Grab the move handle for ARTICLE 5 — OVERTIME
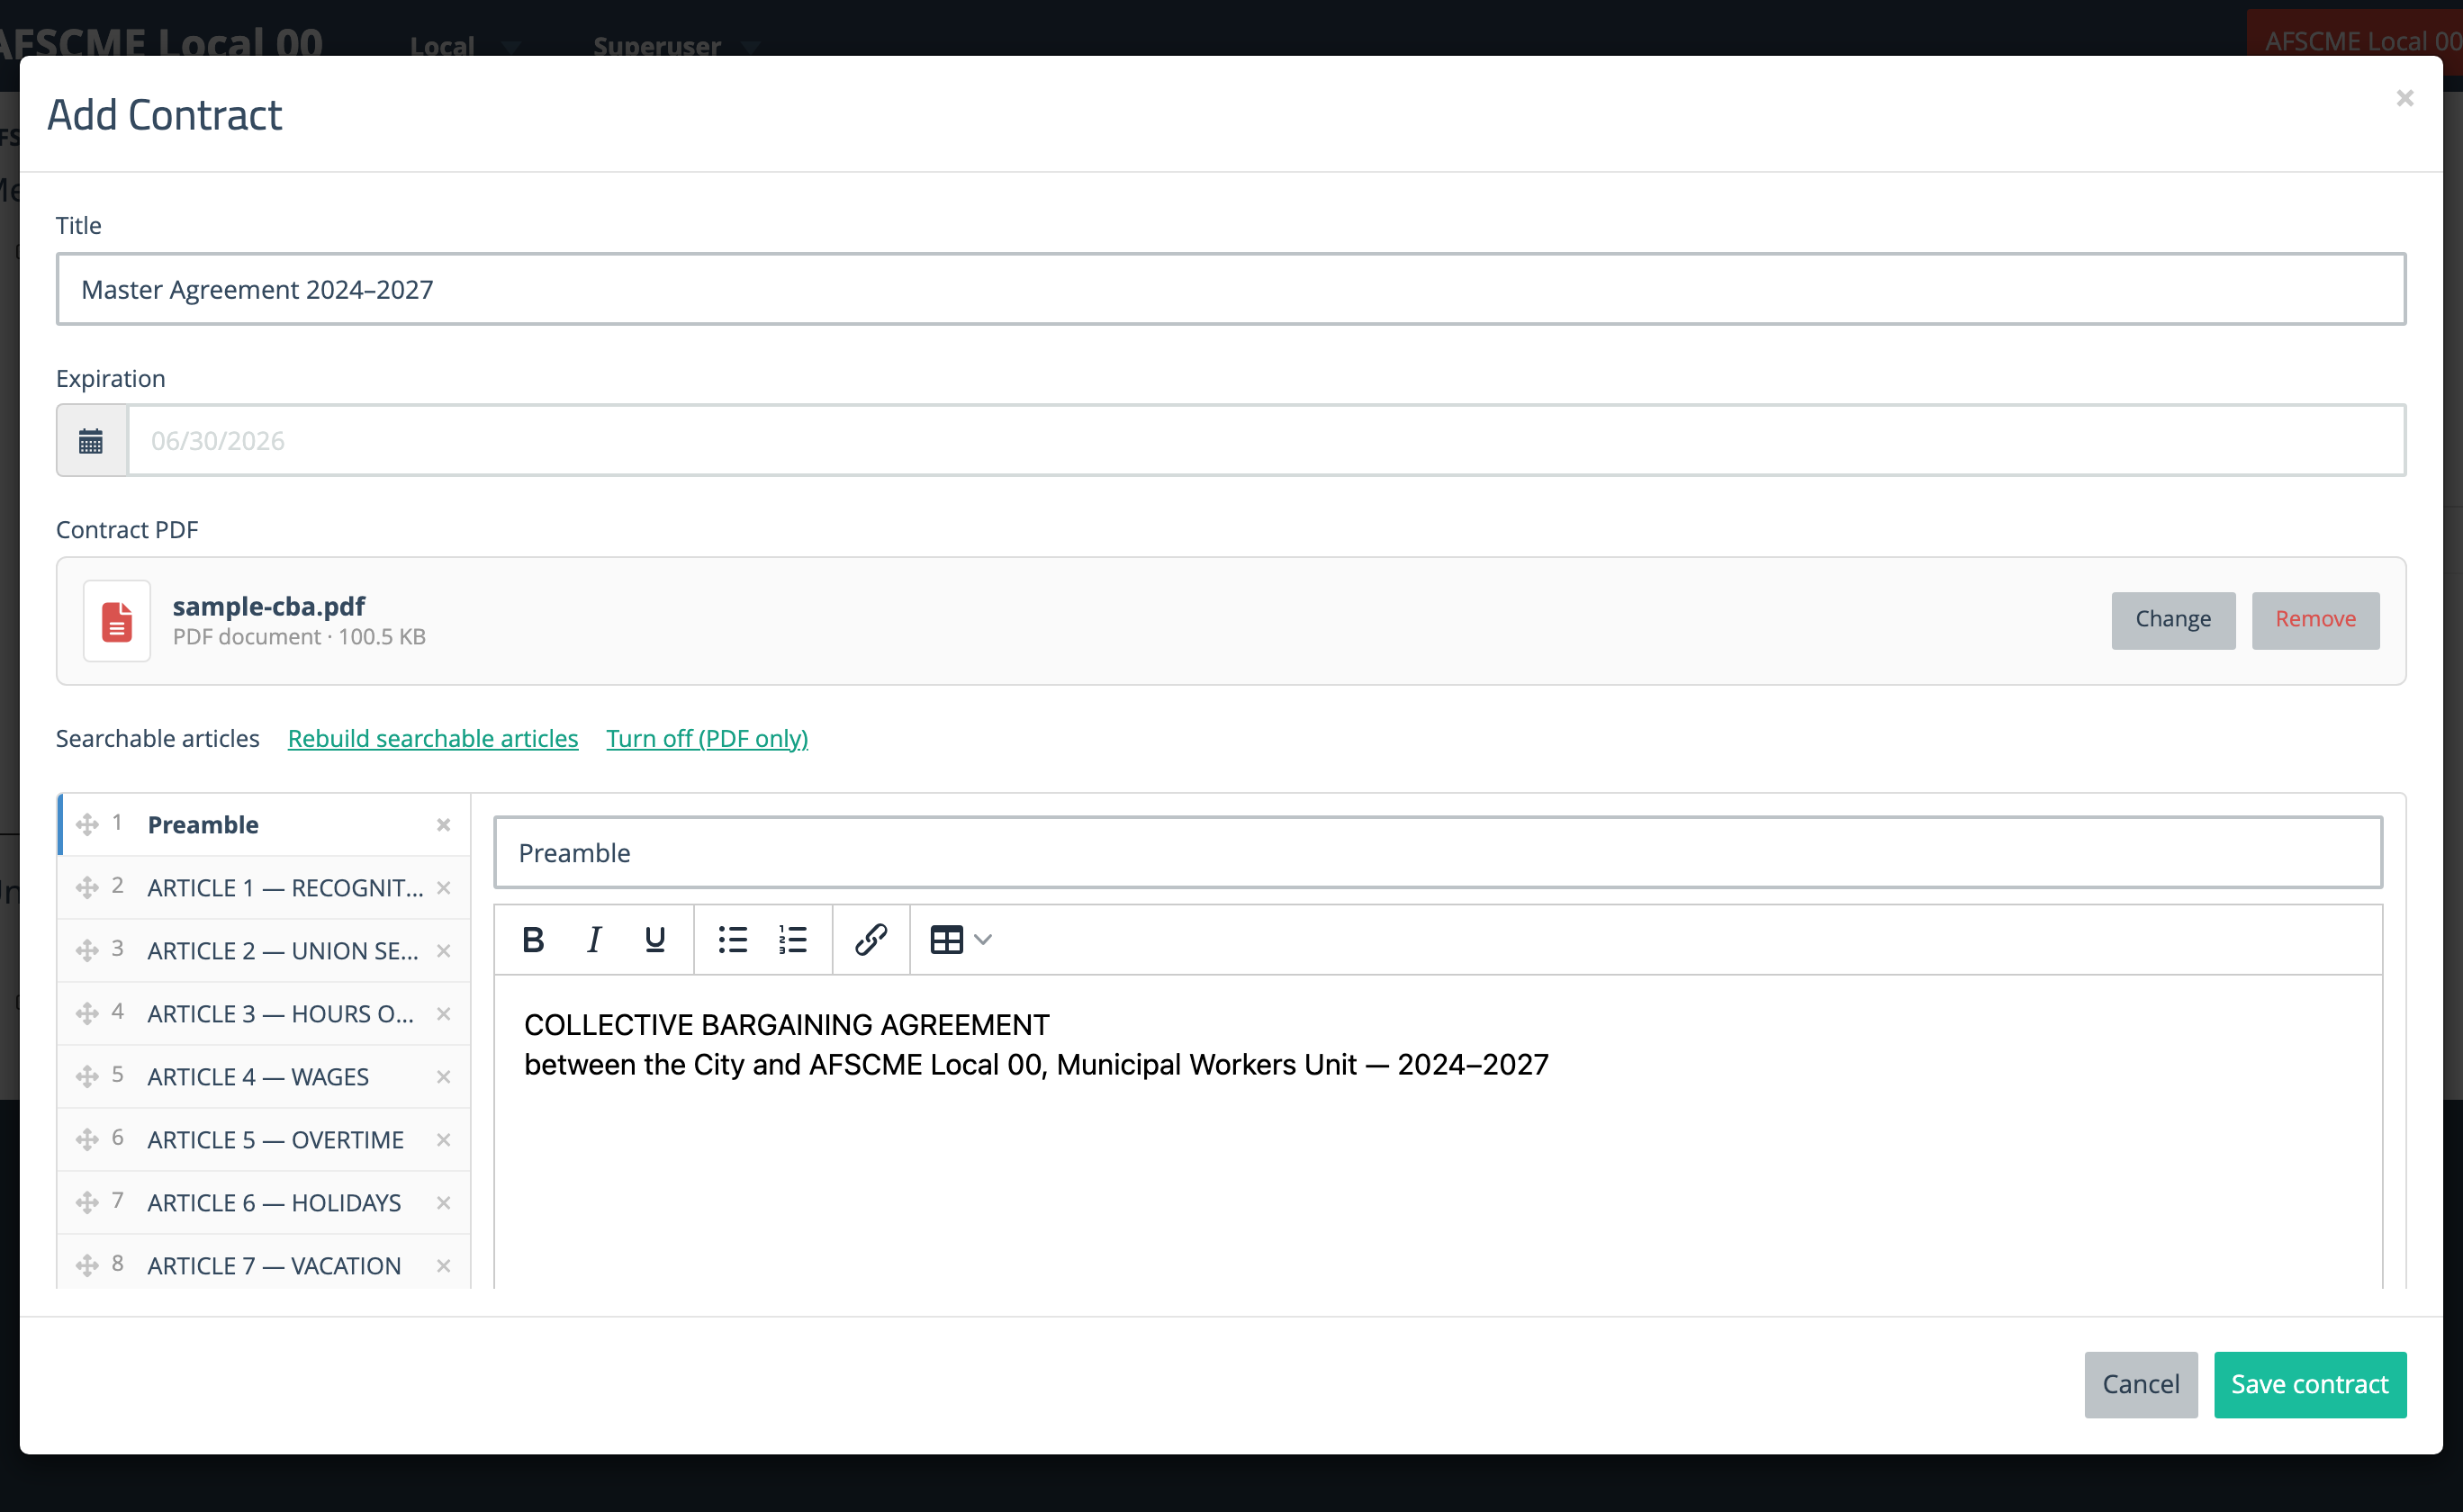 coord(87,1140)
